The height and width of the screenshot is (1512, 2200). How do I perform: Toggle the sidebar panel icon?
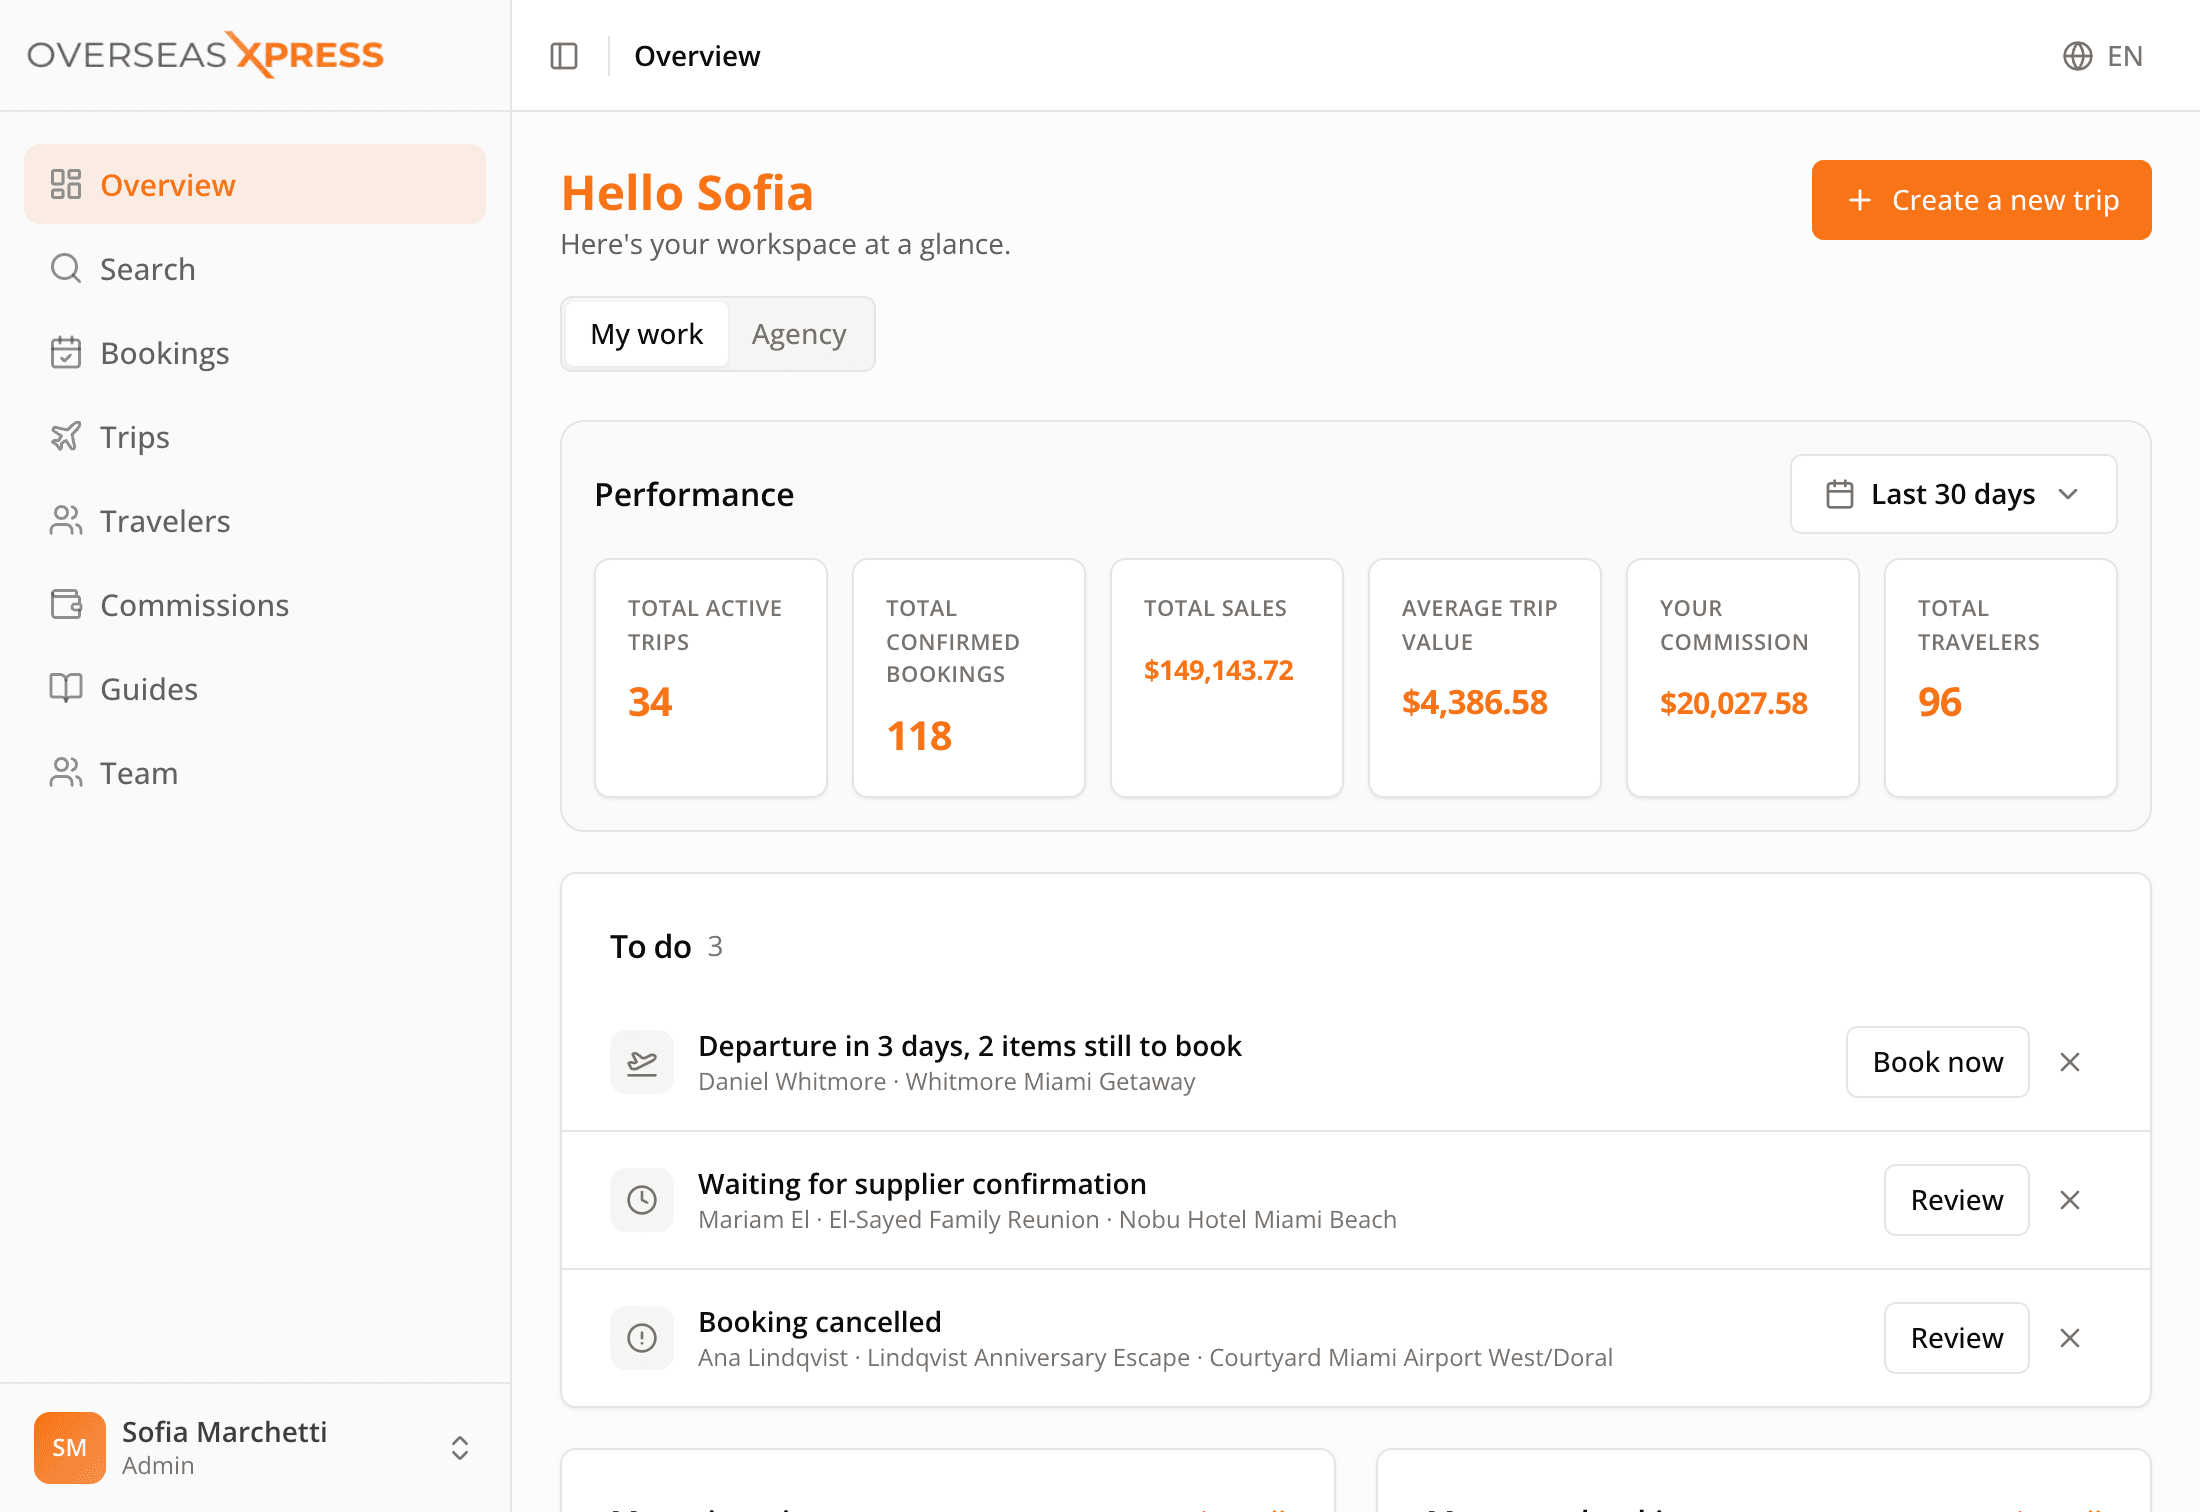pyautogui.click(x=564, y=56)
